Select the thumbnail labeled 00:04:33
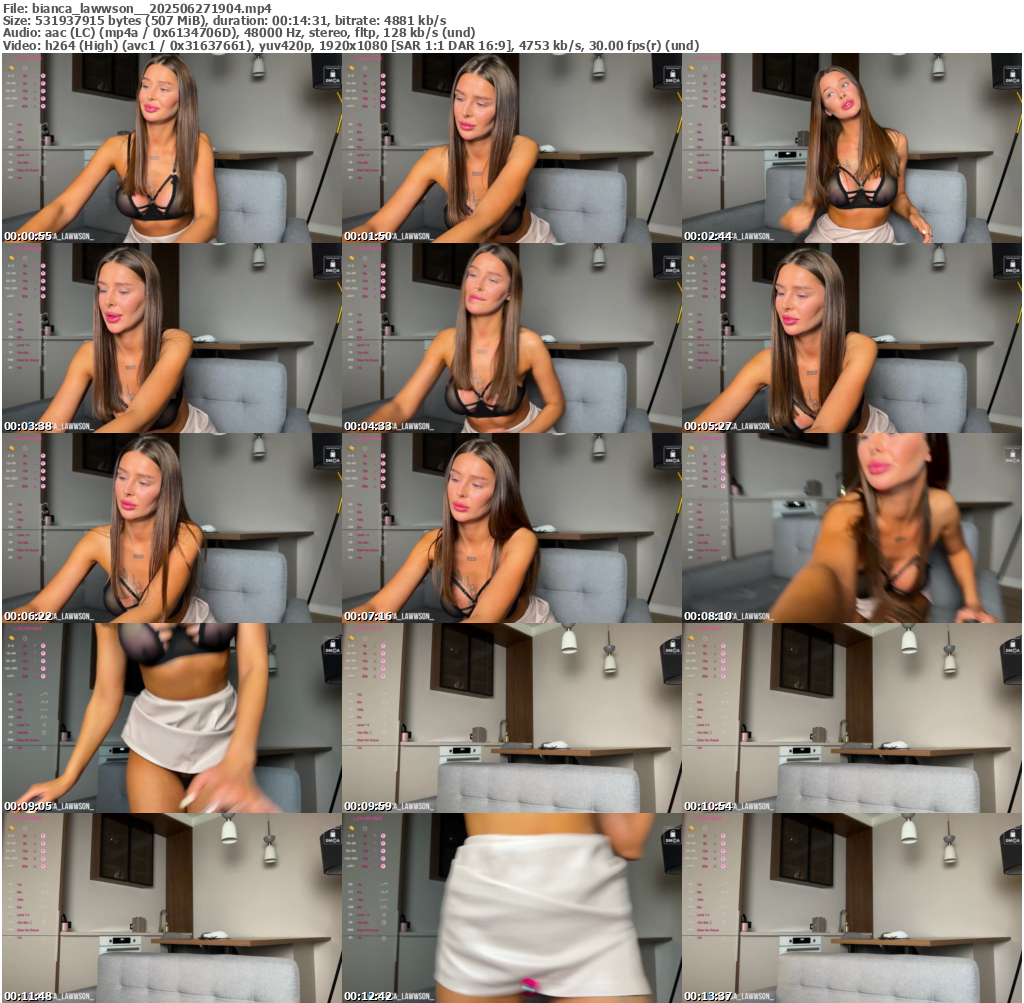This screenshot has height=1003, width=1024. (511, 338)
